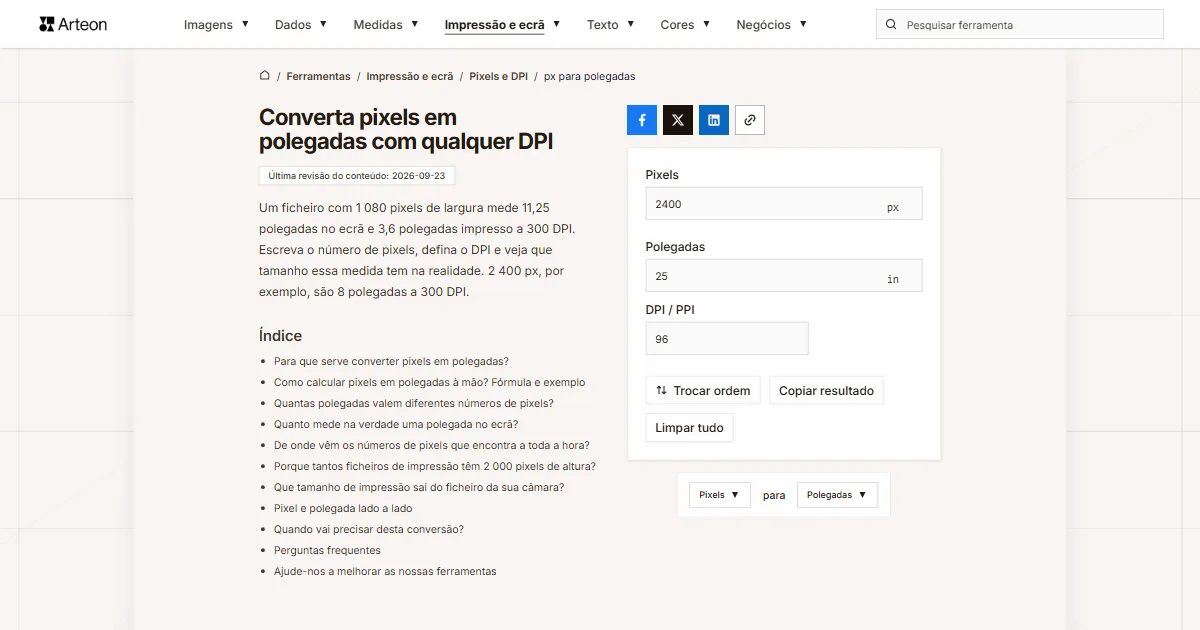Go to 'Porque tantos ficheiros de impressão' section
Screen dimensions: 1200x630
click(x=435, y=467)
